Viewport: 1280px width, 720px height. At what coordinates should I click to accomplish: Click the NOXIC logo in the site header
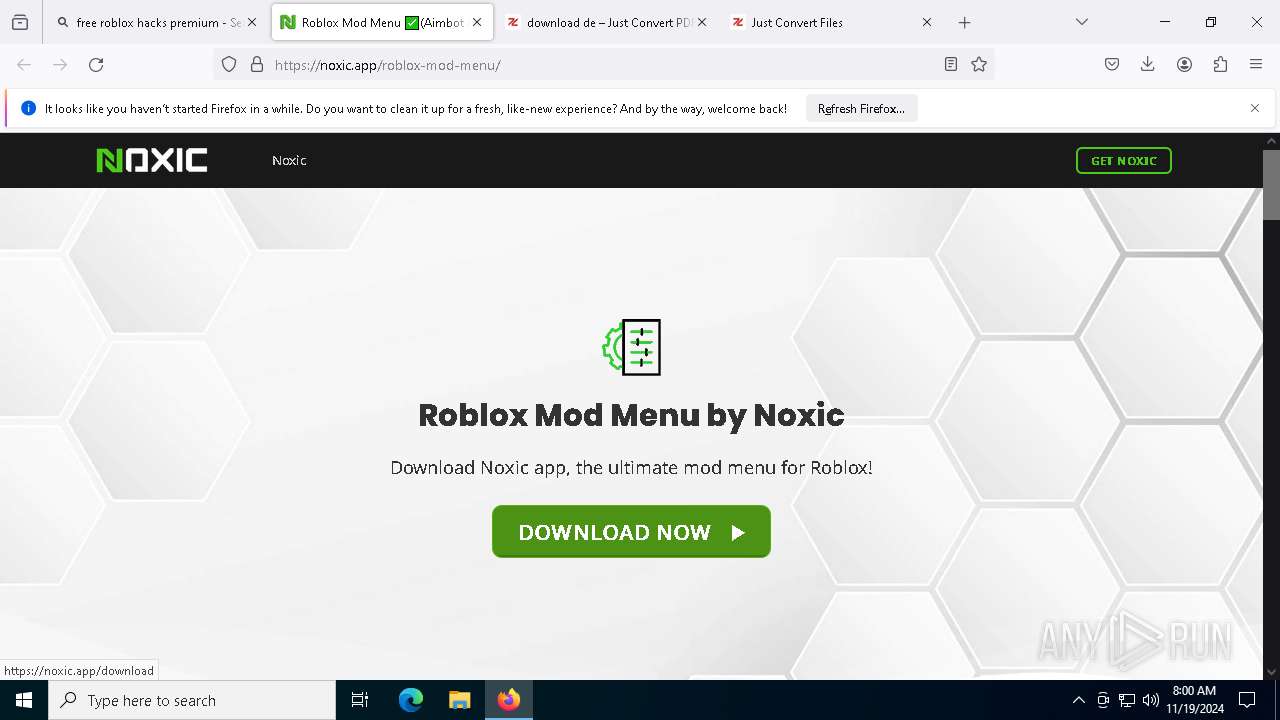click(151, 160)
